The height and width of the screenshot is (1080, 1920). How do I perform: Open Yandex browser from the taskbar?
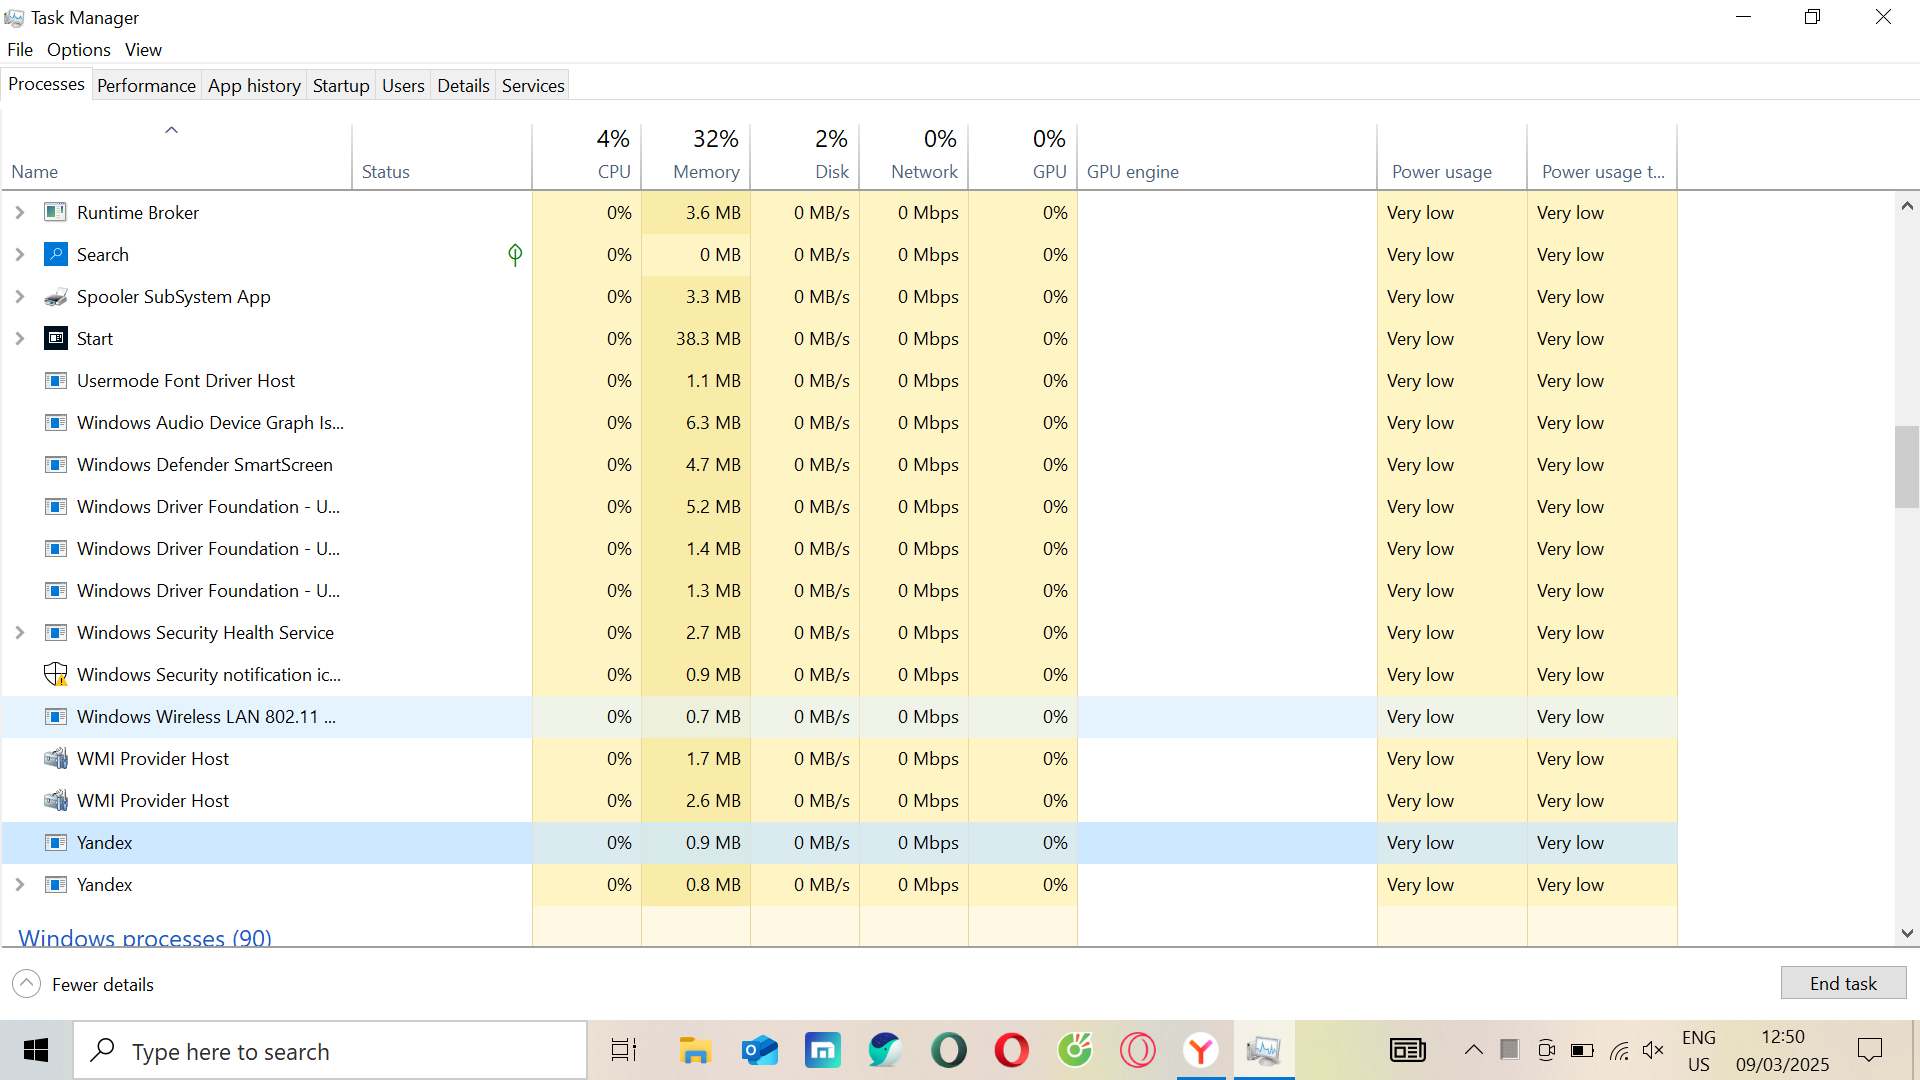(1200, 1051)
